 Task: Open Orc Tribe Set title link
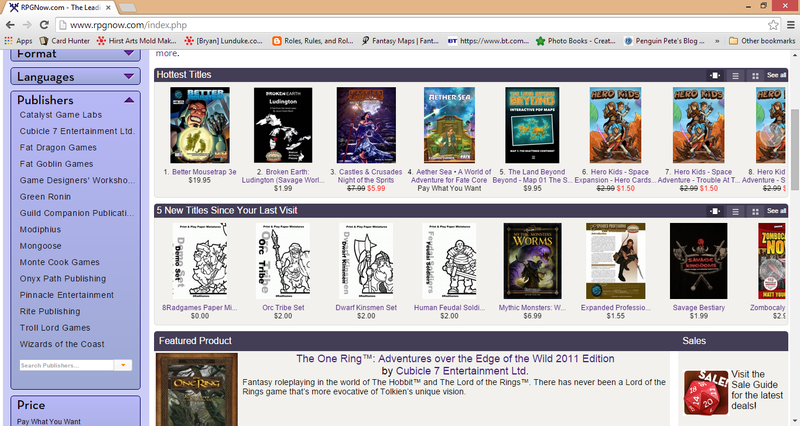283,308
